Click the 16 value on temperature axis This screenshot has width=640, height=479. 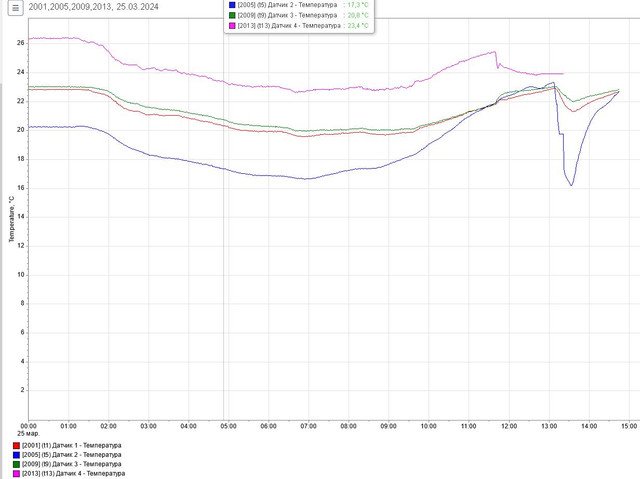point(21,188)
